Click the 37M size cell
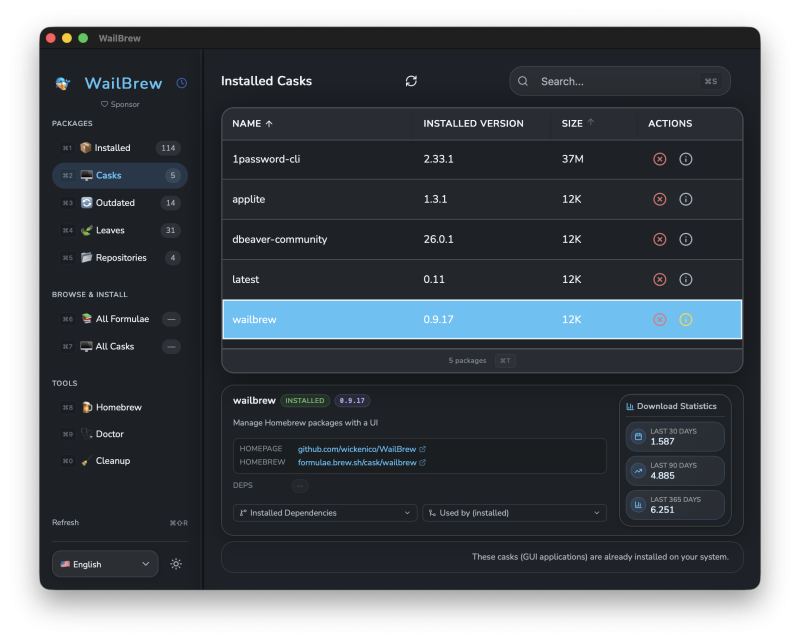Screen dimensions: 800x642 (x=572, y=159)
